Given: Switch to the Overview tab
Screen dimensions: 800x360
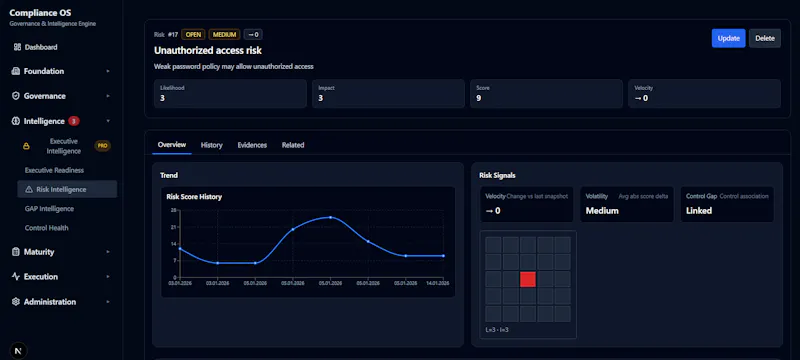Looking at the screenshot, I should (172, 145).
